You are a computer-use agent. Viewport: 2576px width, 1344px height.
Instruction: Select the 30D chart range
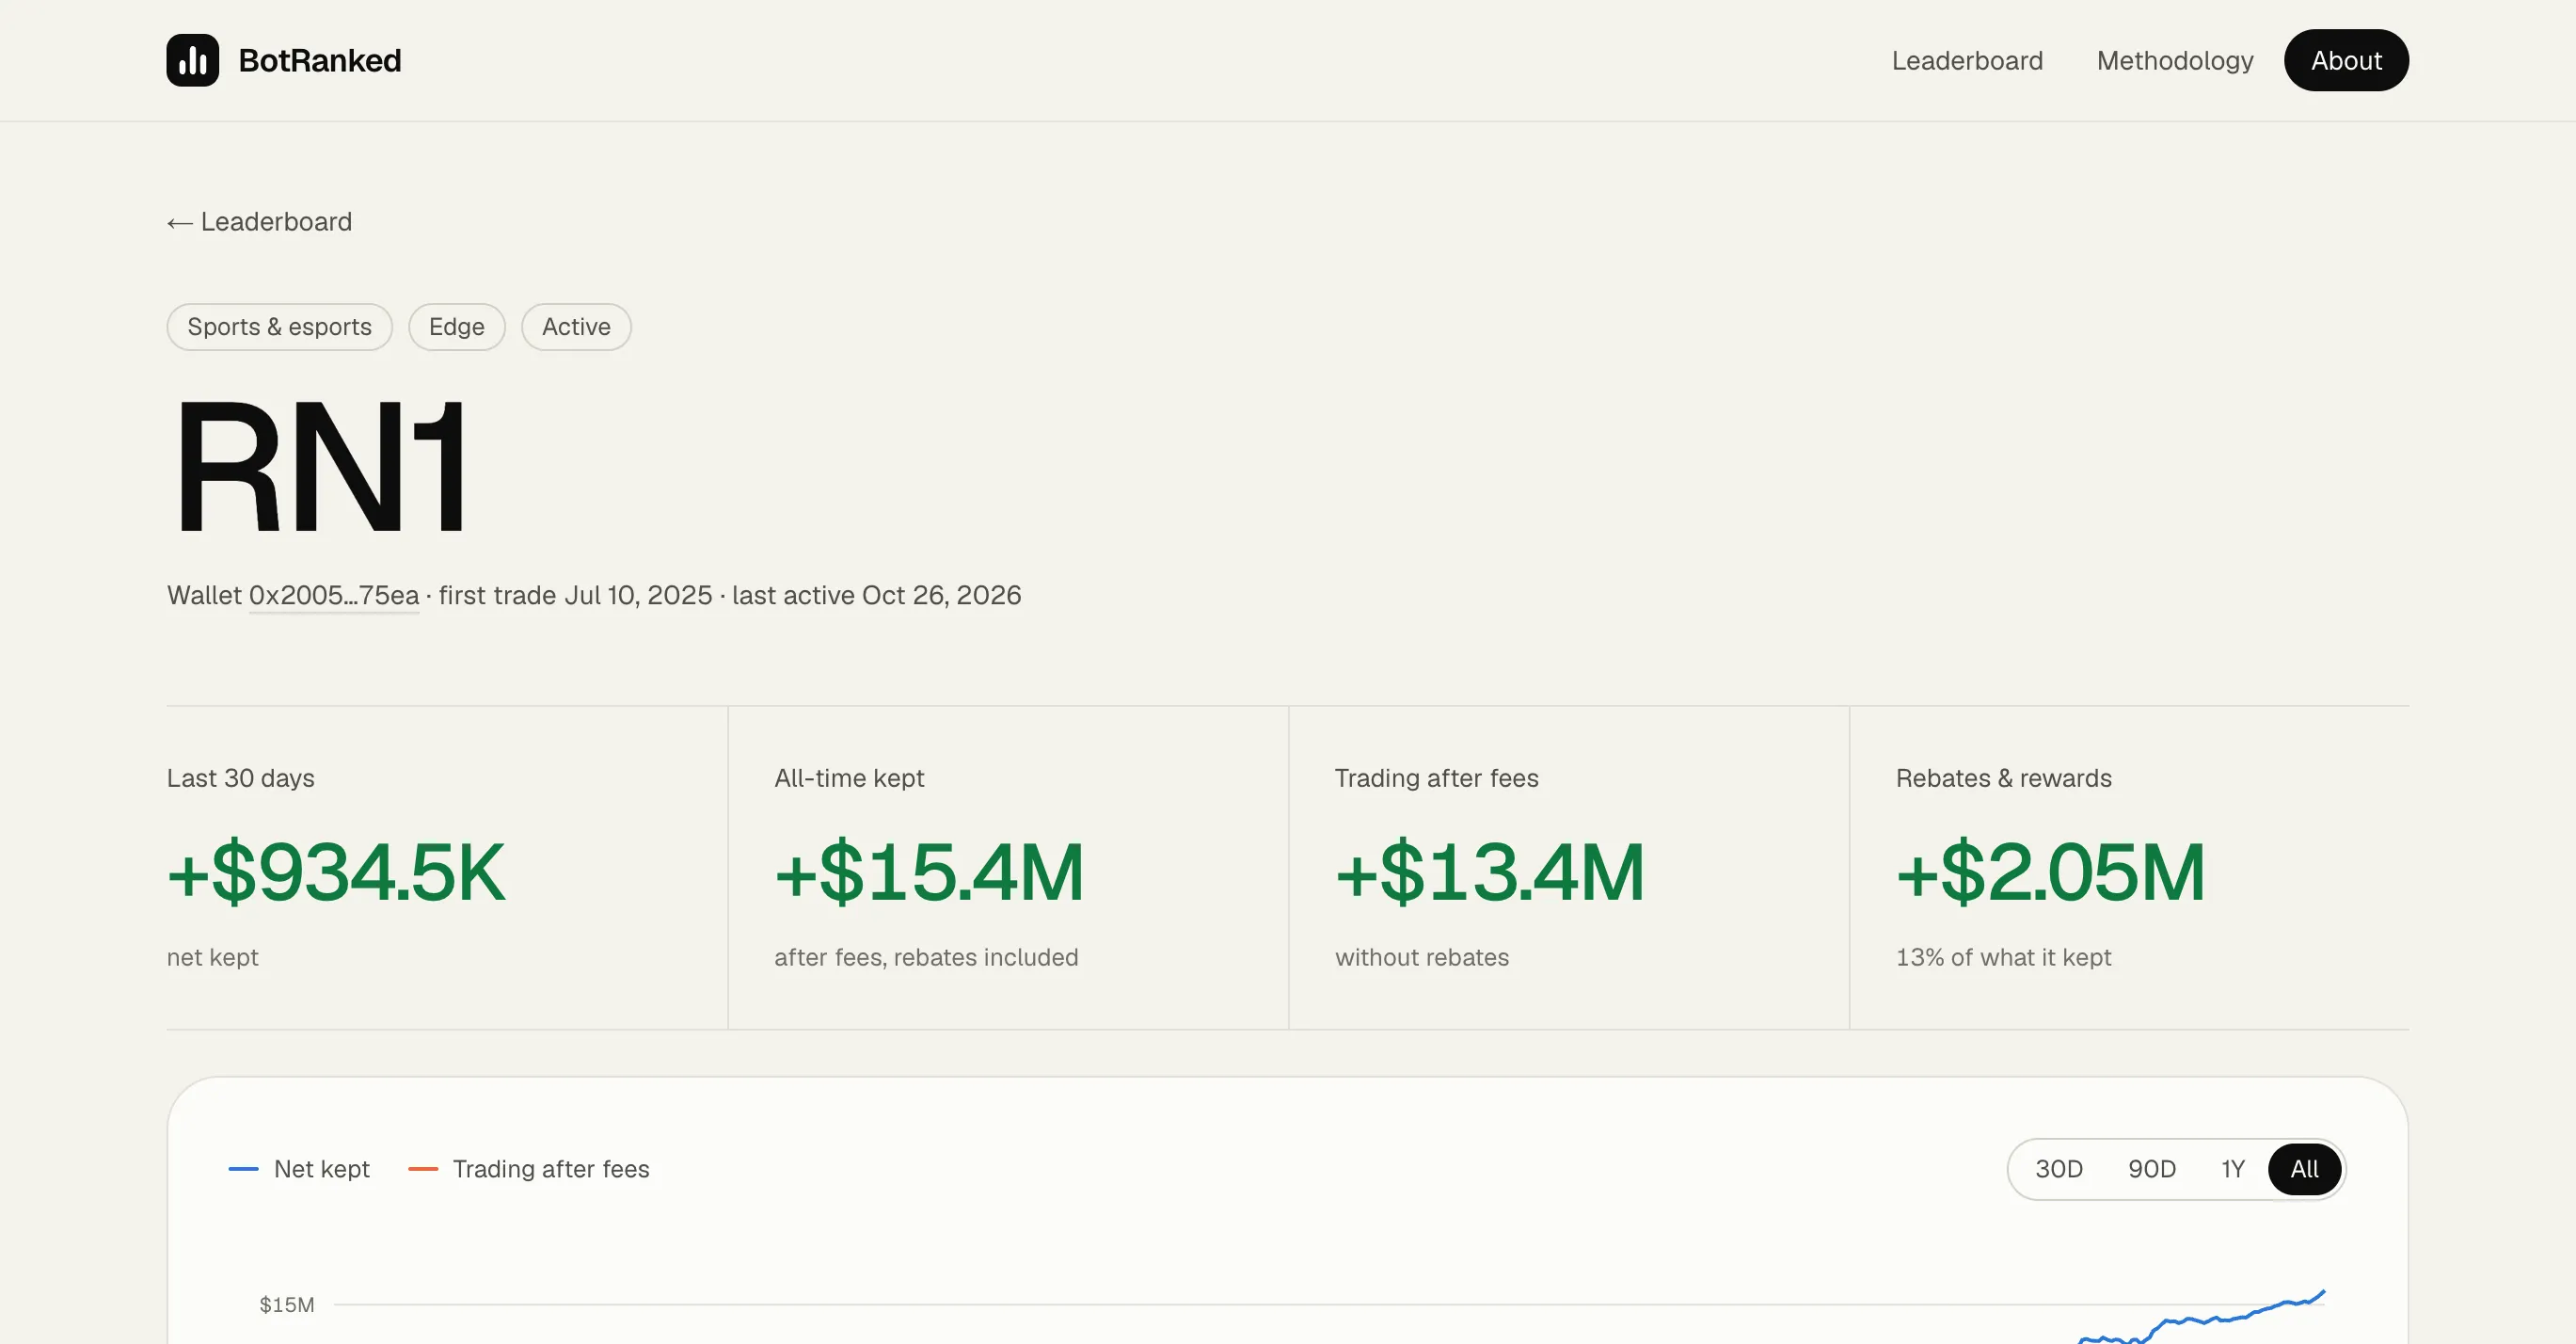click(x=2059, y=1169)
